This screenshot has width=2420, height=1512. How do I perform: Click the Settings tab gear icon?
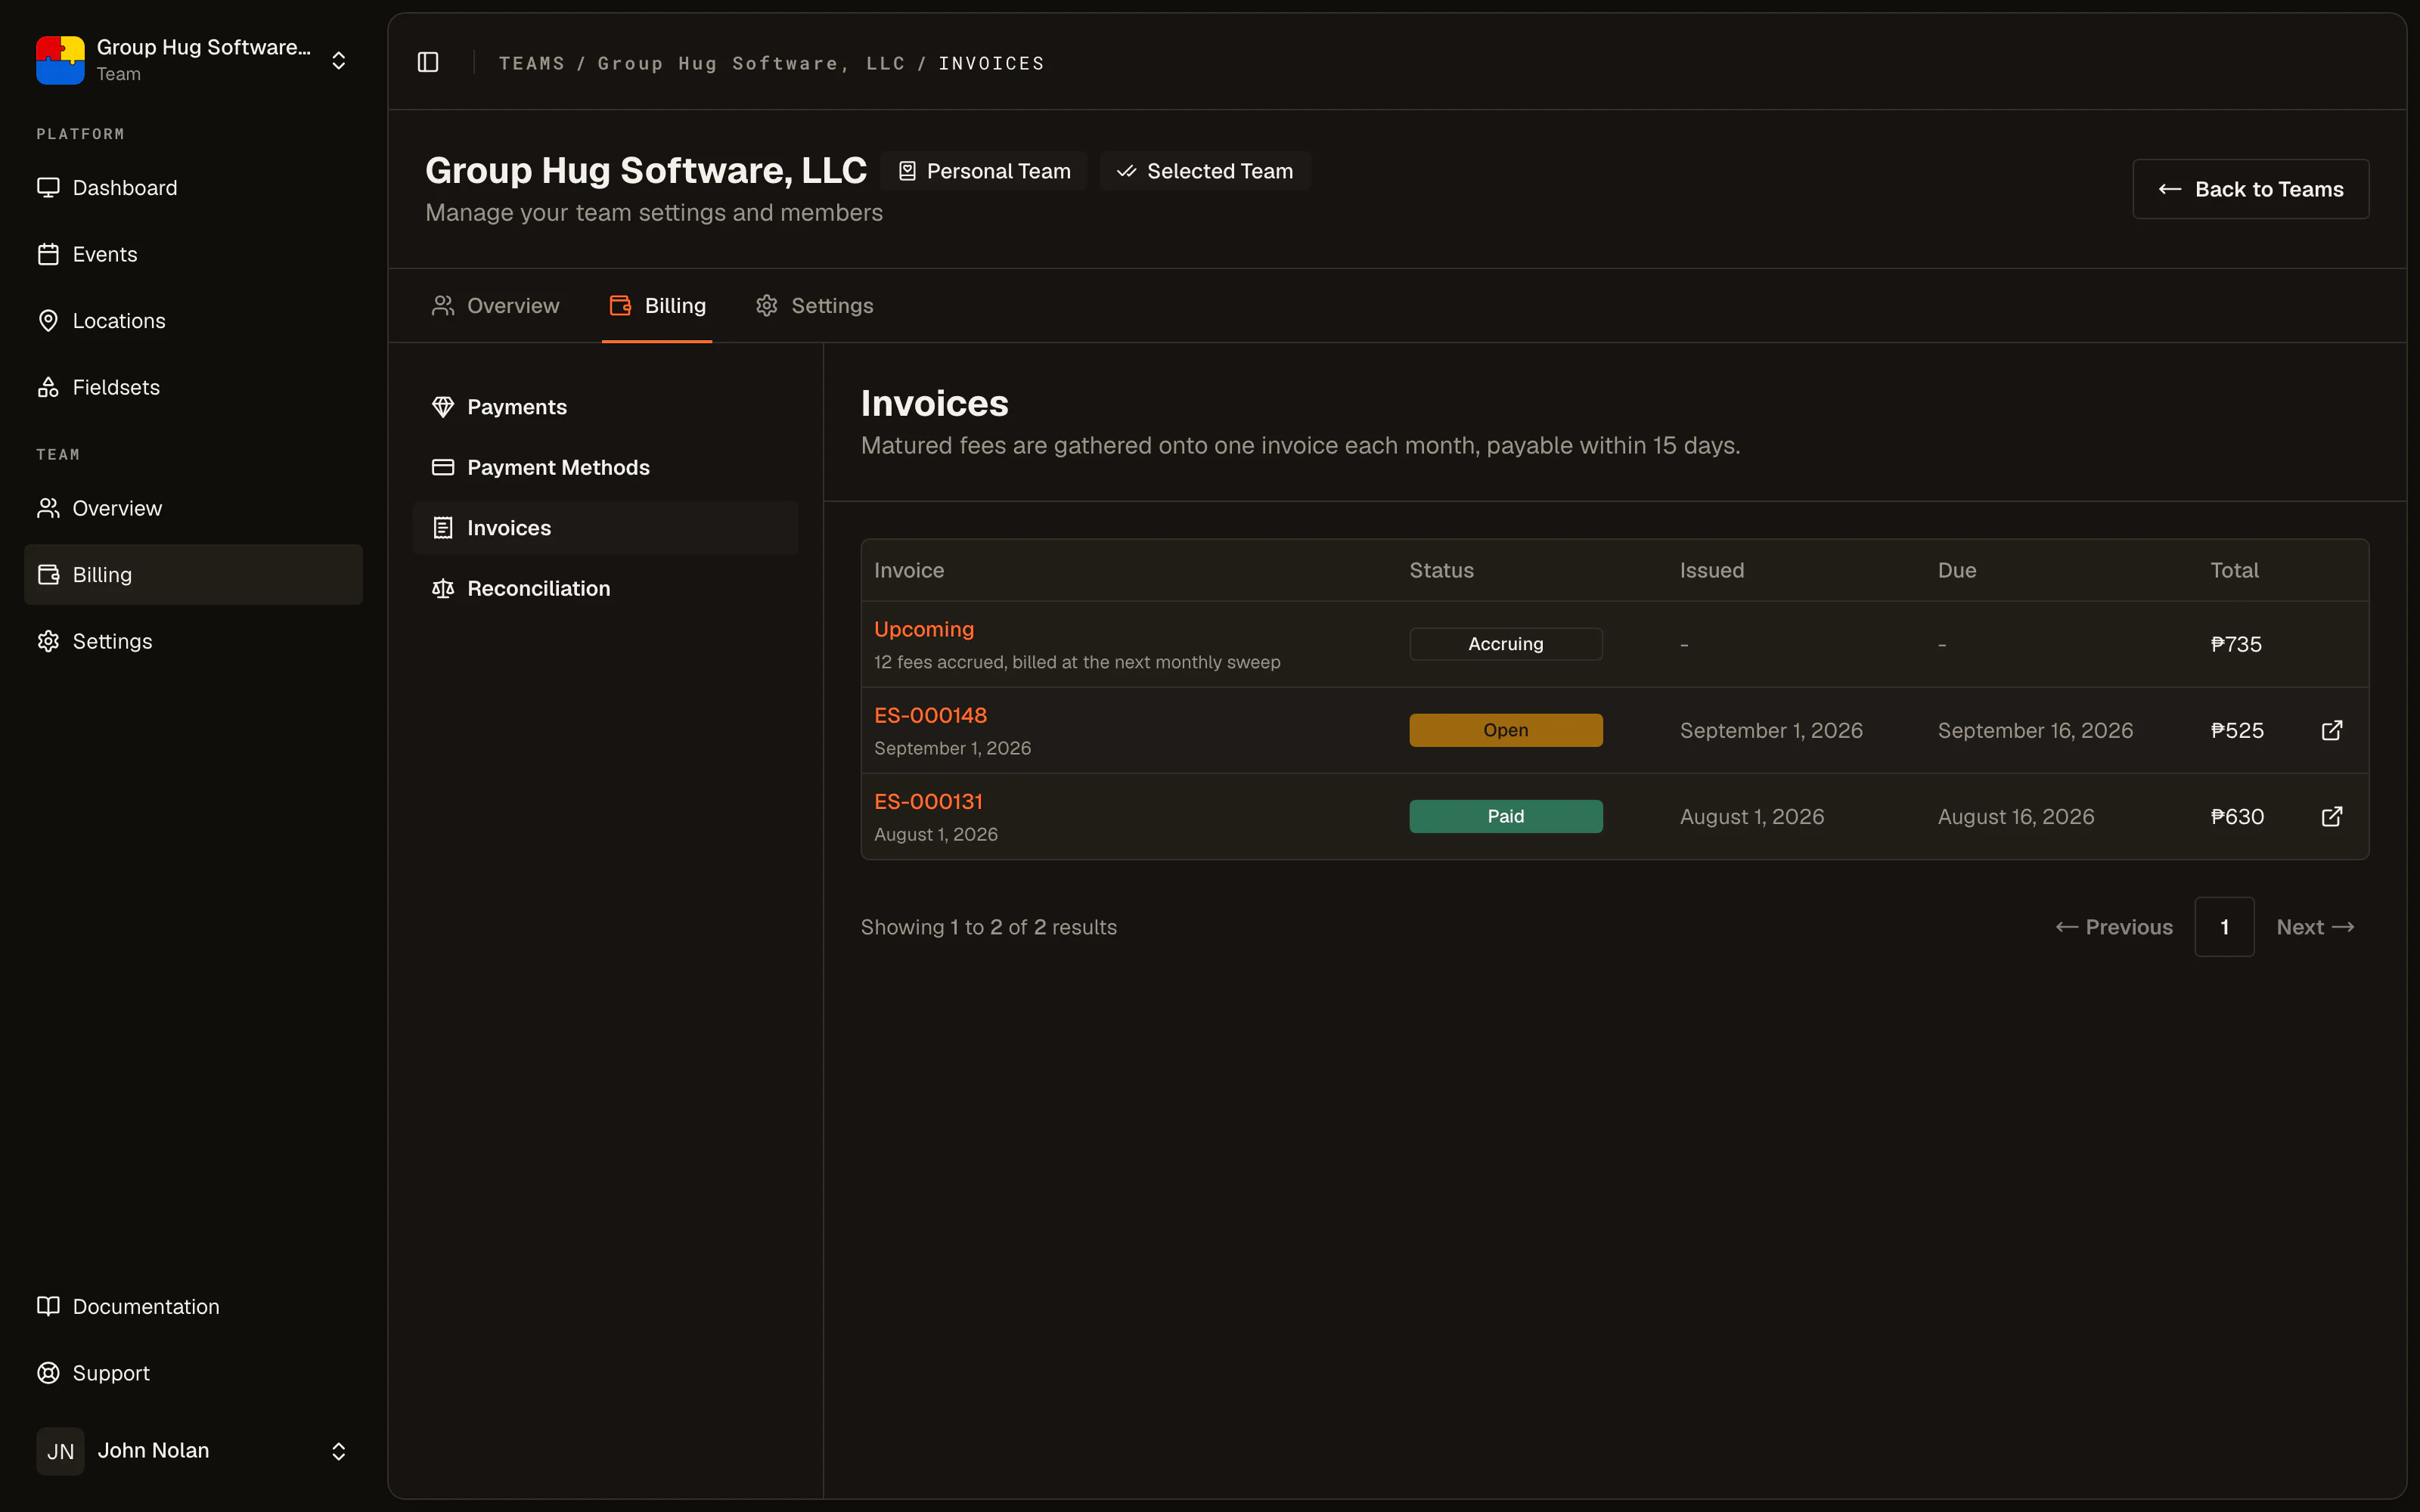coord(767,306)
